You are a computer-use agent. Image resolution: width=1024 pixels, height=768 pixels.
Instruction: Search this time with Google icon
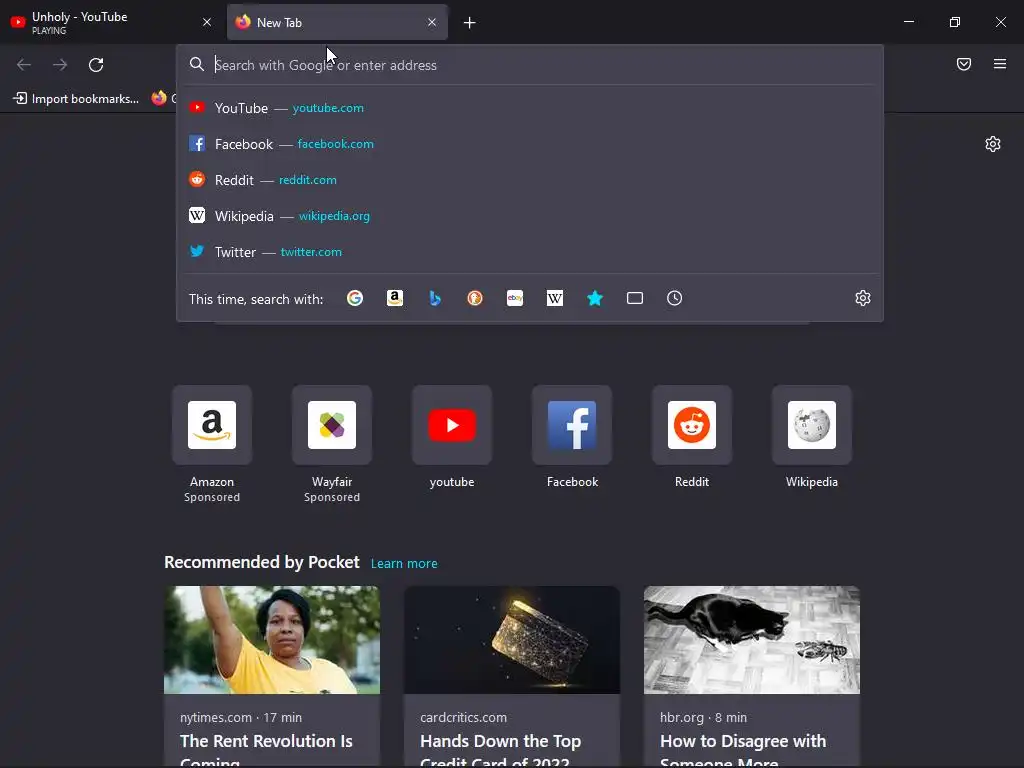pos(355,298)
